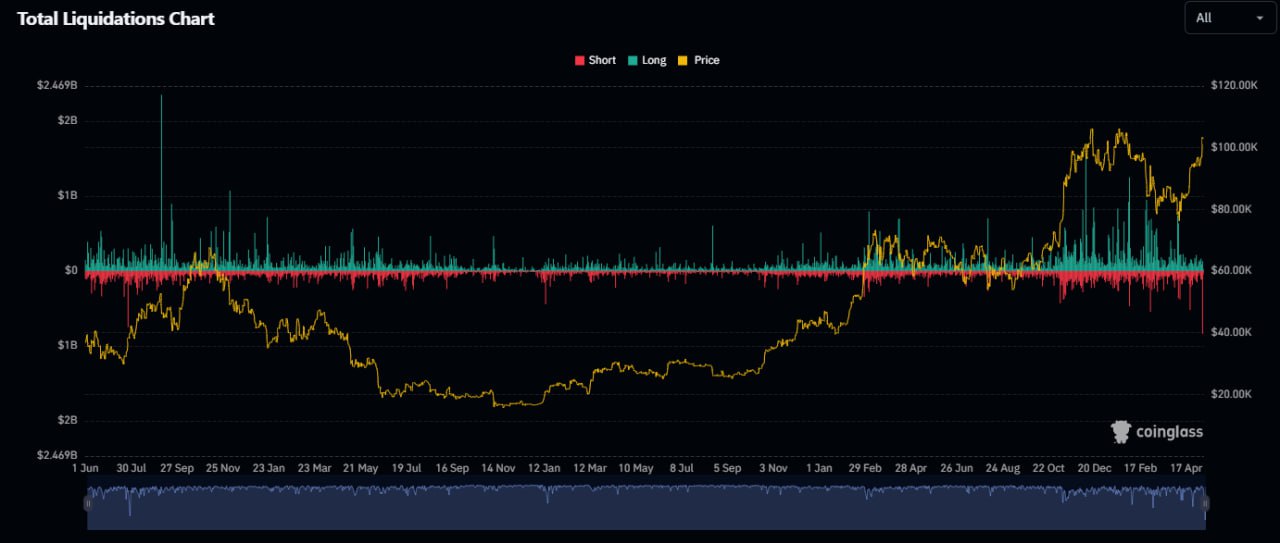Image resolution: width=1280 pixels, height=543 pixels.
Task: Click the 1 Jun date label
Action: [x=87, y=468]
